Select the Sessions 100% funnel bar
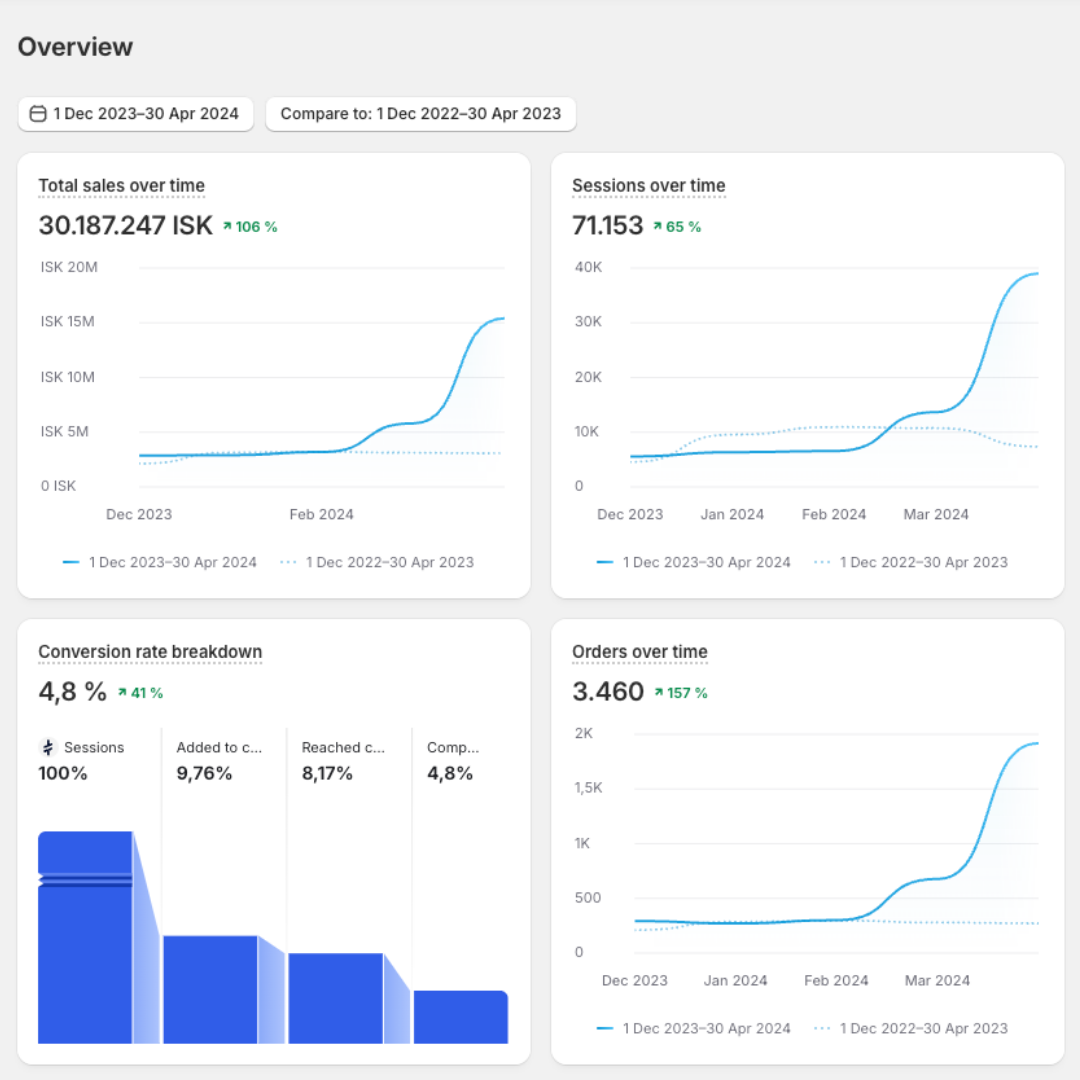 pos(85,937)
